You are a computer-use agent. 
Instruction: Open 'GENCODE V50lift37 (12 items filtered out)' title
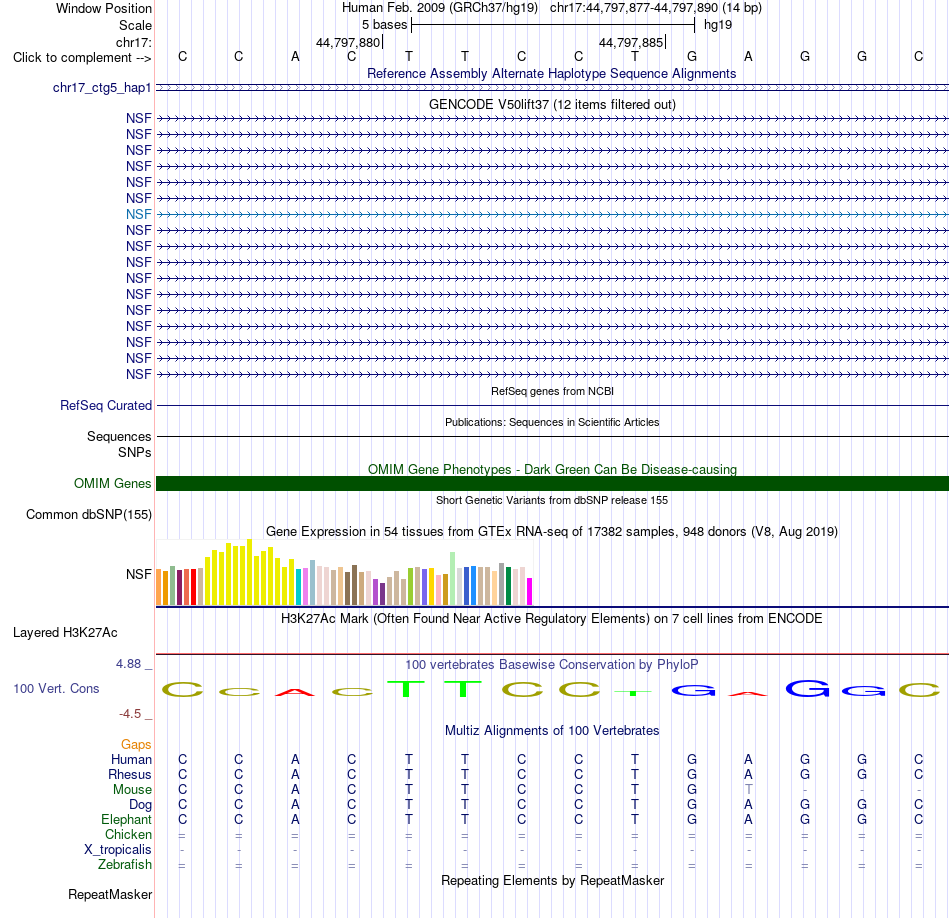click(x=552, y=104)
